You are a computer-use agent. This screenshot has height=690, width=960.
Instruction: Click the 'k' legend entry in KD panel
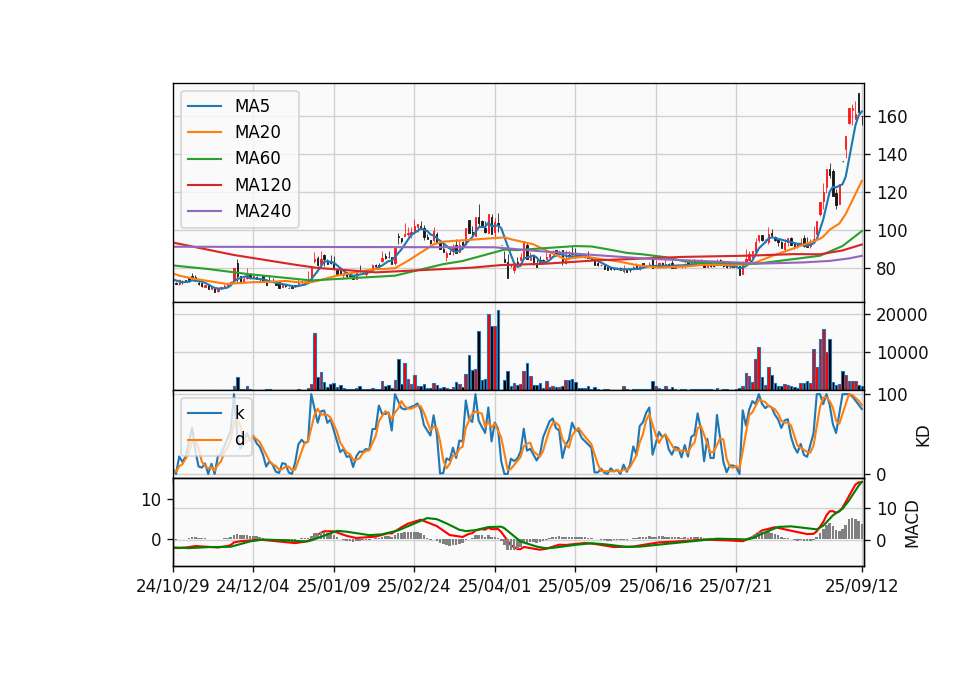216,413
